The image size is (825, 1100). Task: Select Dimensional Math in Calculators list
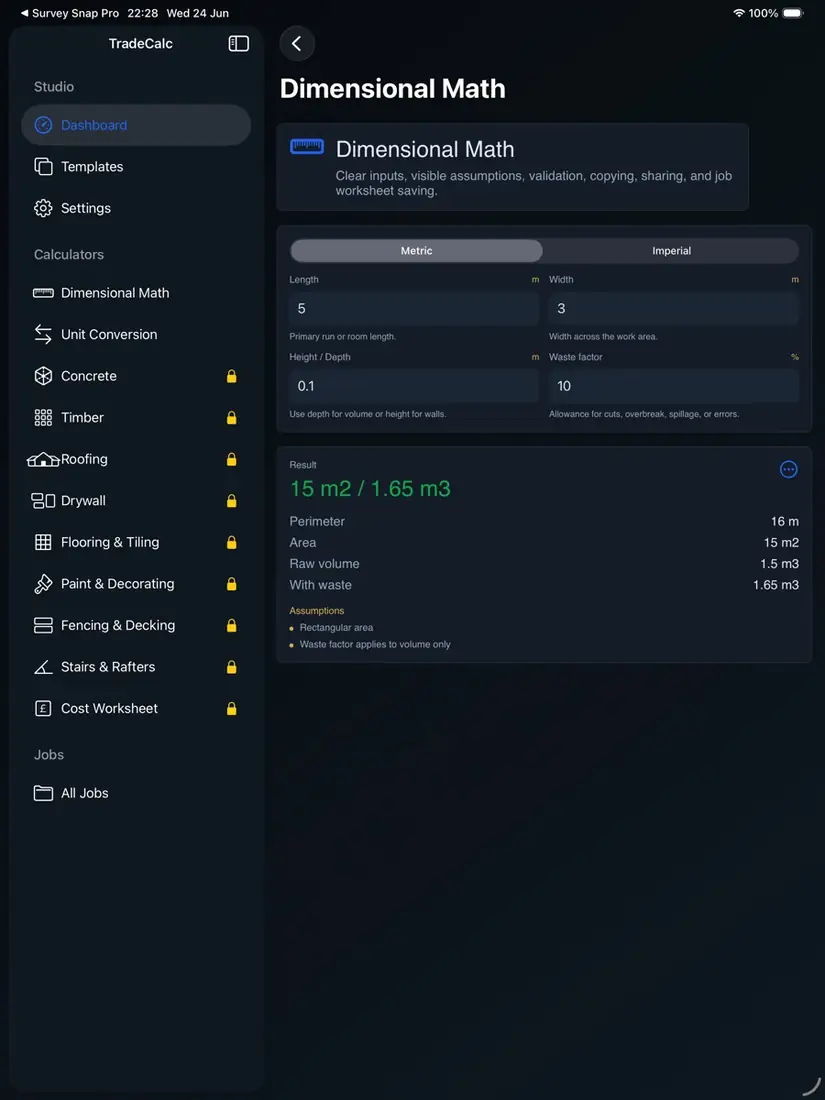[136, 293]
